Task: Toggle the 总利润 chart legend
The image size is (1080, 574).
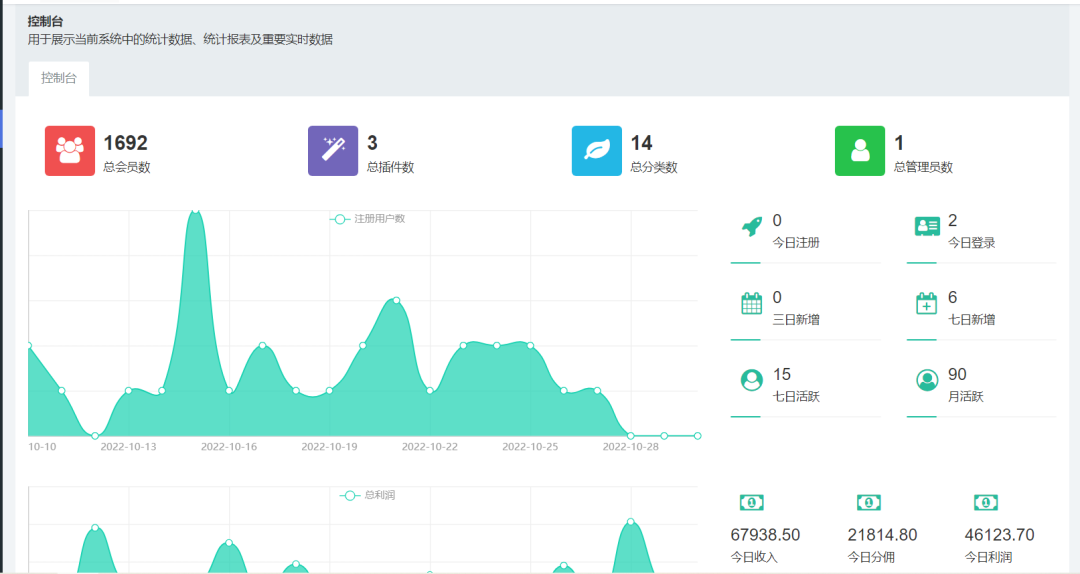Action: pyautogui.click(x=368, y=495)
